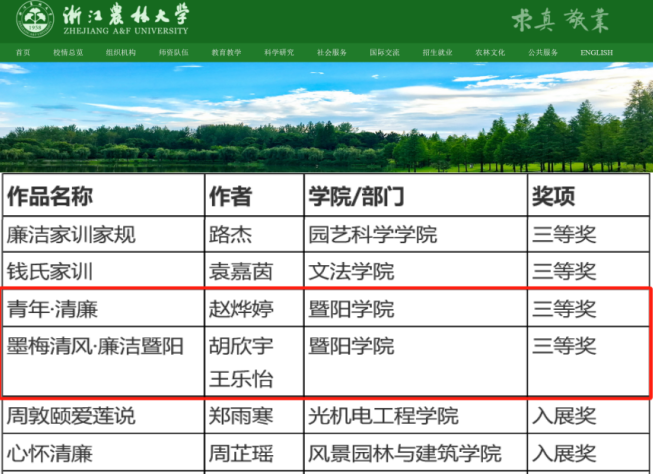Open 国际交流 navigation item
Screen dimensions: 653x474
384,52
